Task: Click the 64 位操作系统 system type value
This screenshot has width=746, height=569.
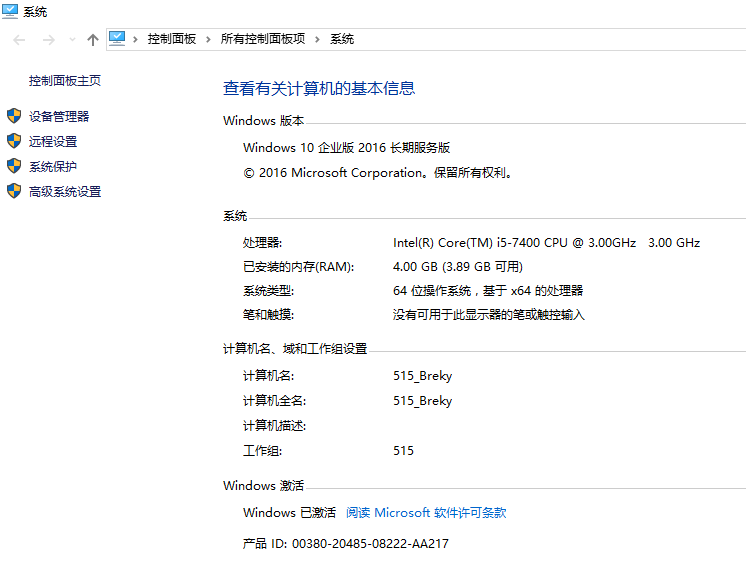Action: [488, 291]
